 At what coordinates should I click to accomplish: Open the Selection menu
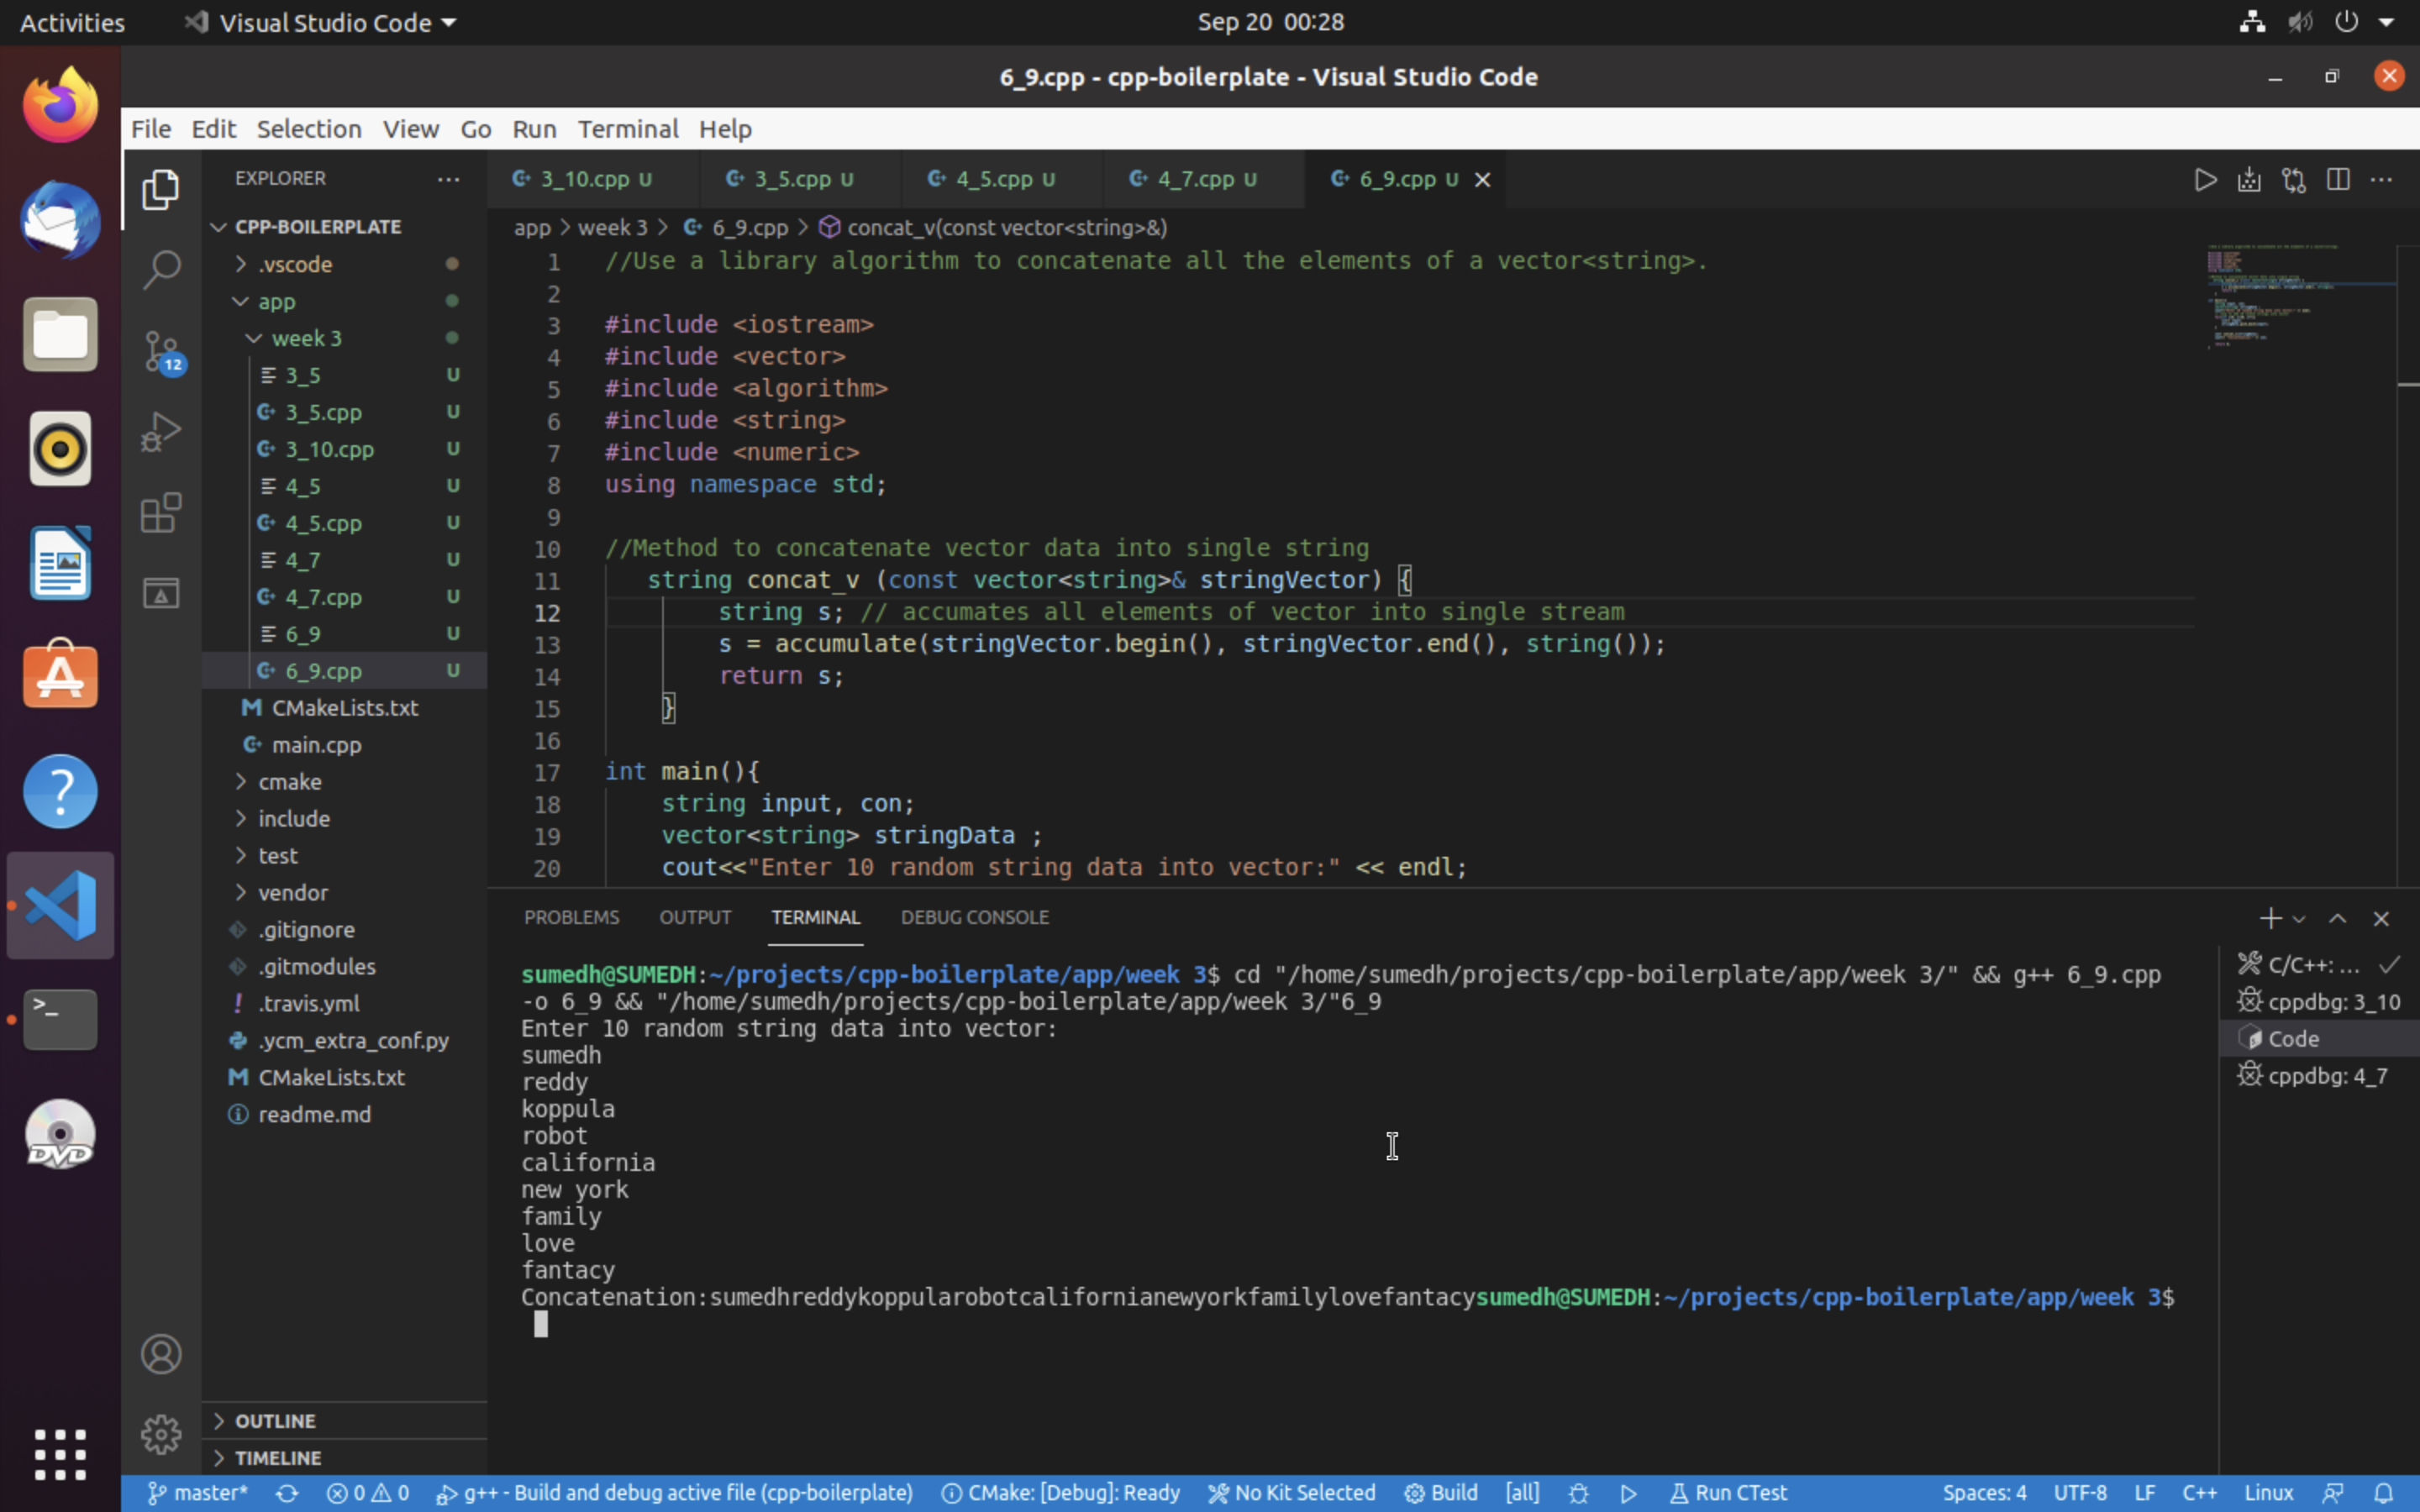click(x=309, y=129)
